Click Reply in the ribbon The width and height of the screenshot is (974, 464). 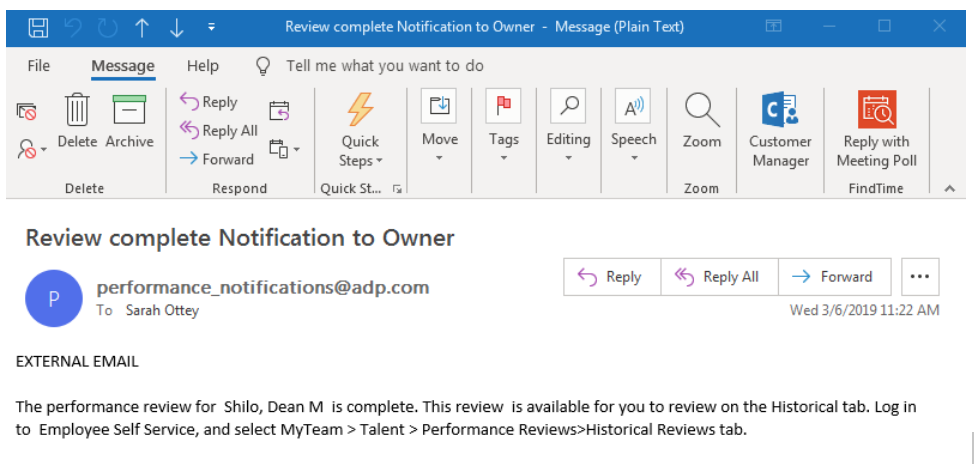click(x=208, y=102)
